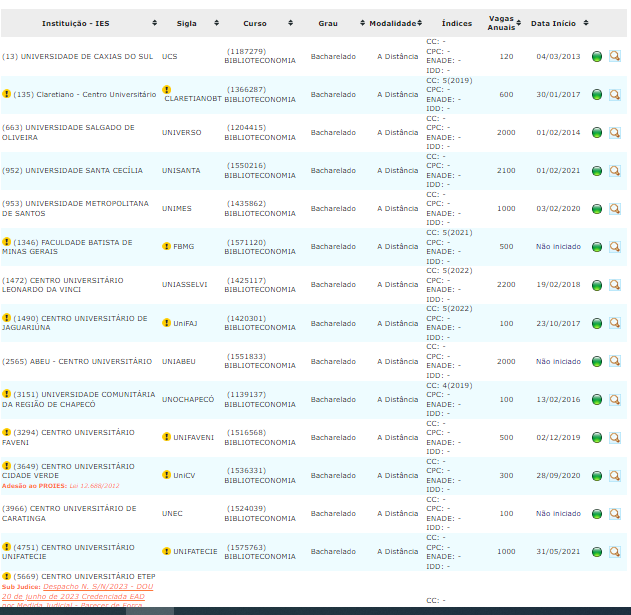631x615 pixels.
Task: Open details magnifier for UNISANTA row
Action: pyautogui.click(x=615, y=171)
